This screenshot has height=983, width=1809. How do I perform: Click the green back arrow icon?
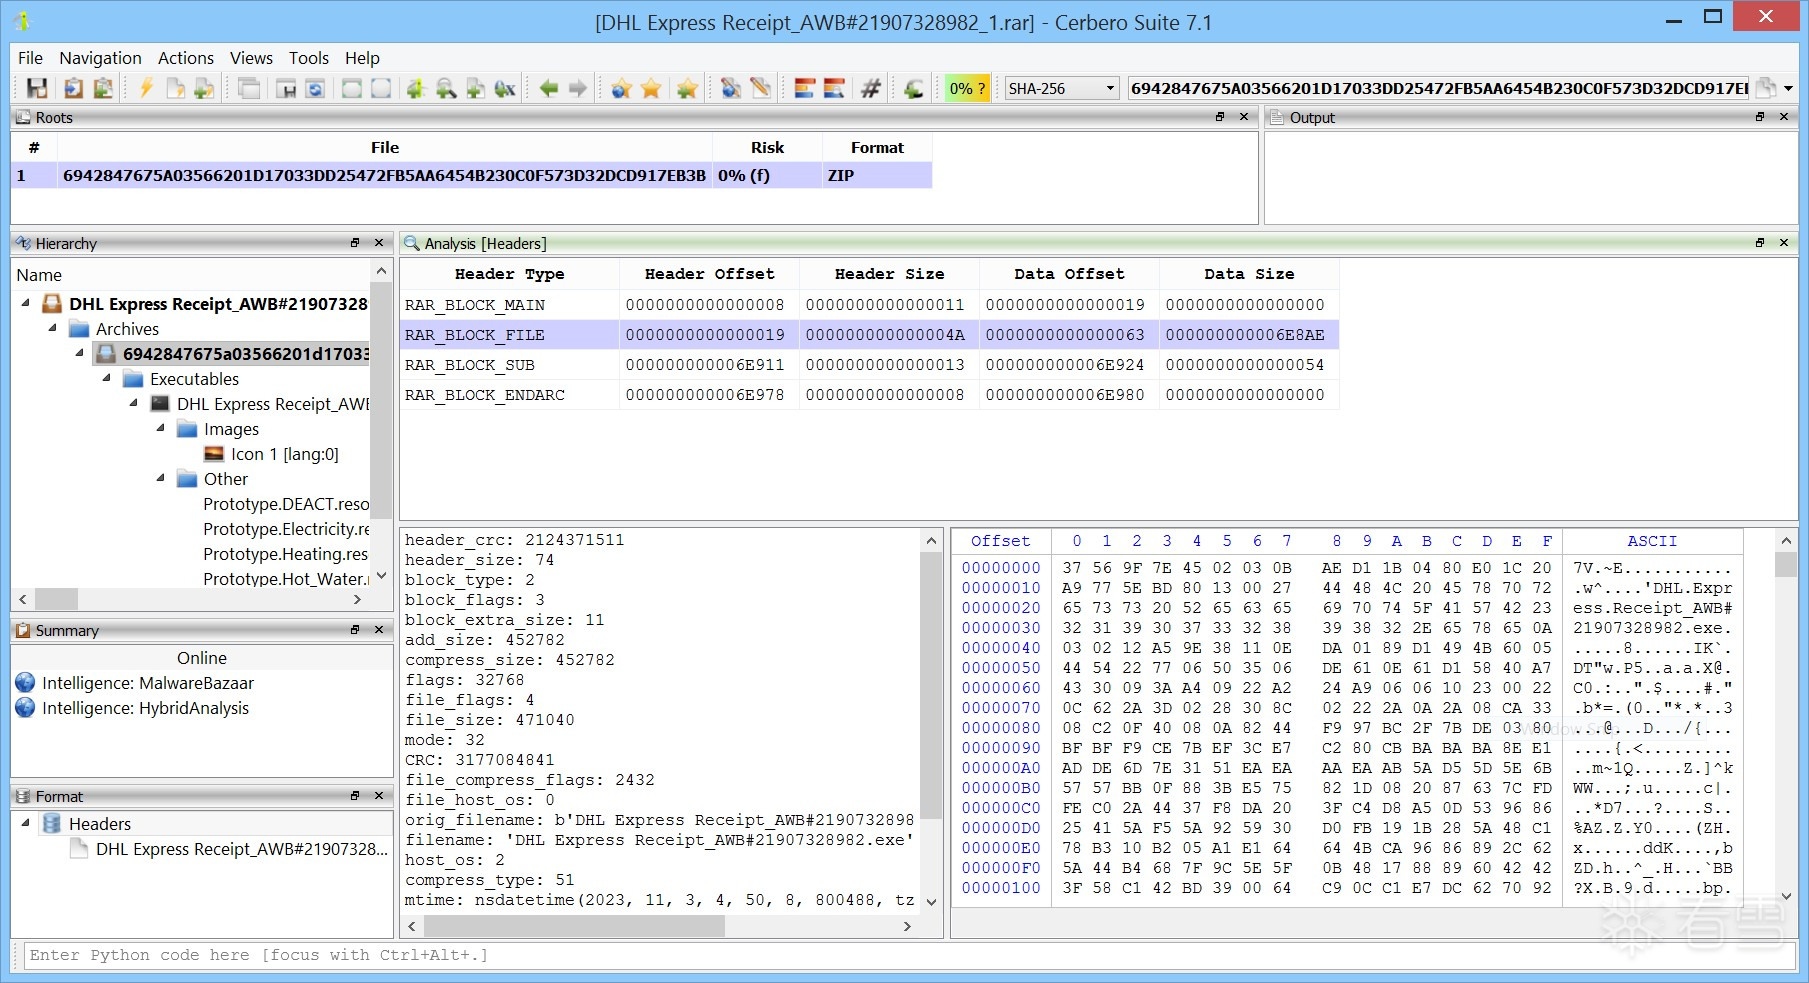coord(548,89)
